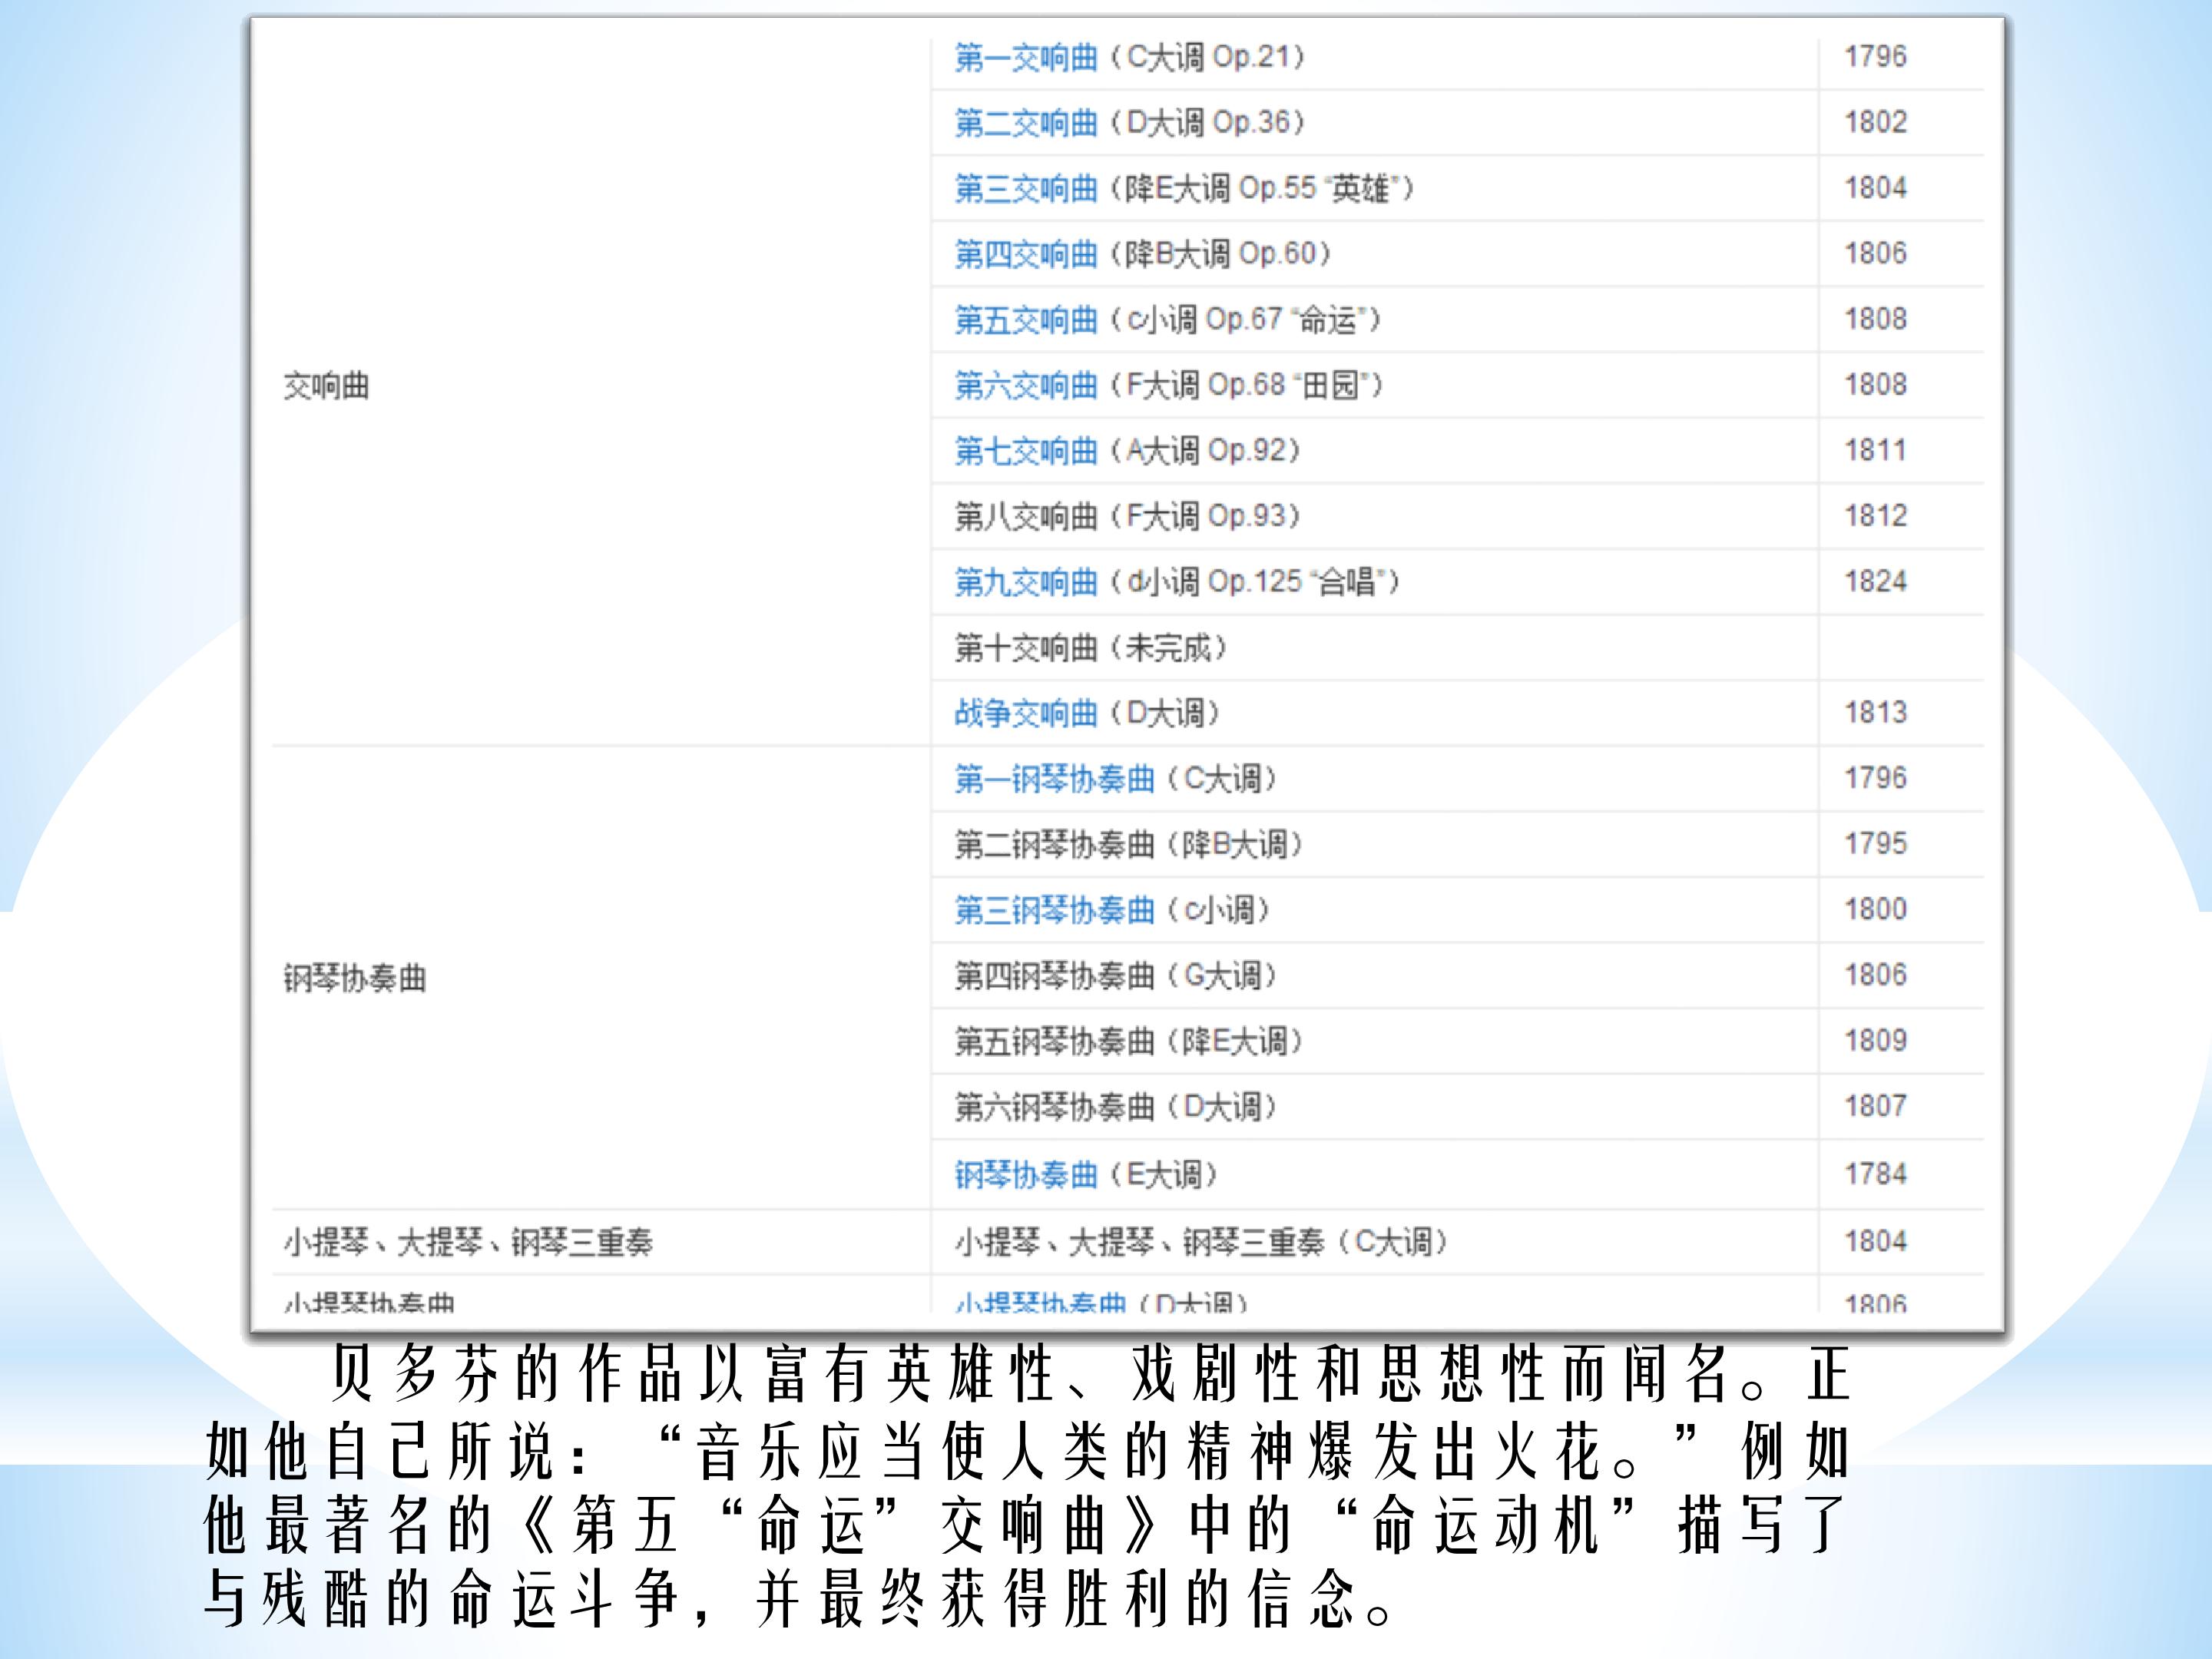The width and height of the screenshot is (2212, 1659).
Task: Open the 小提琴协奏曲 D大调 link
Action: coord(1040,1302)
